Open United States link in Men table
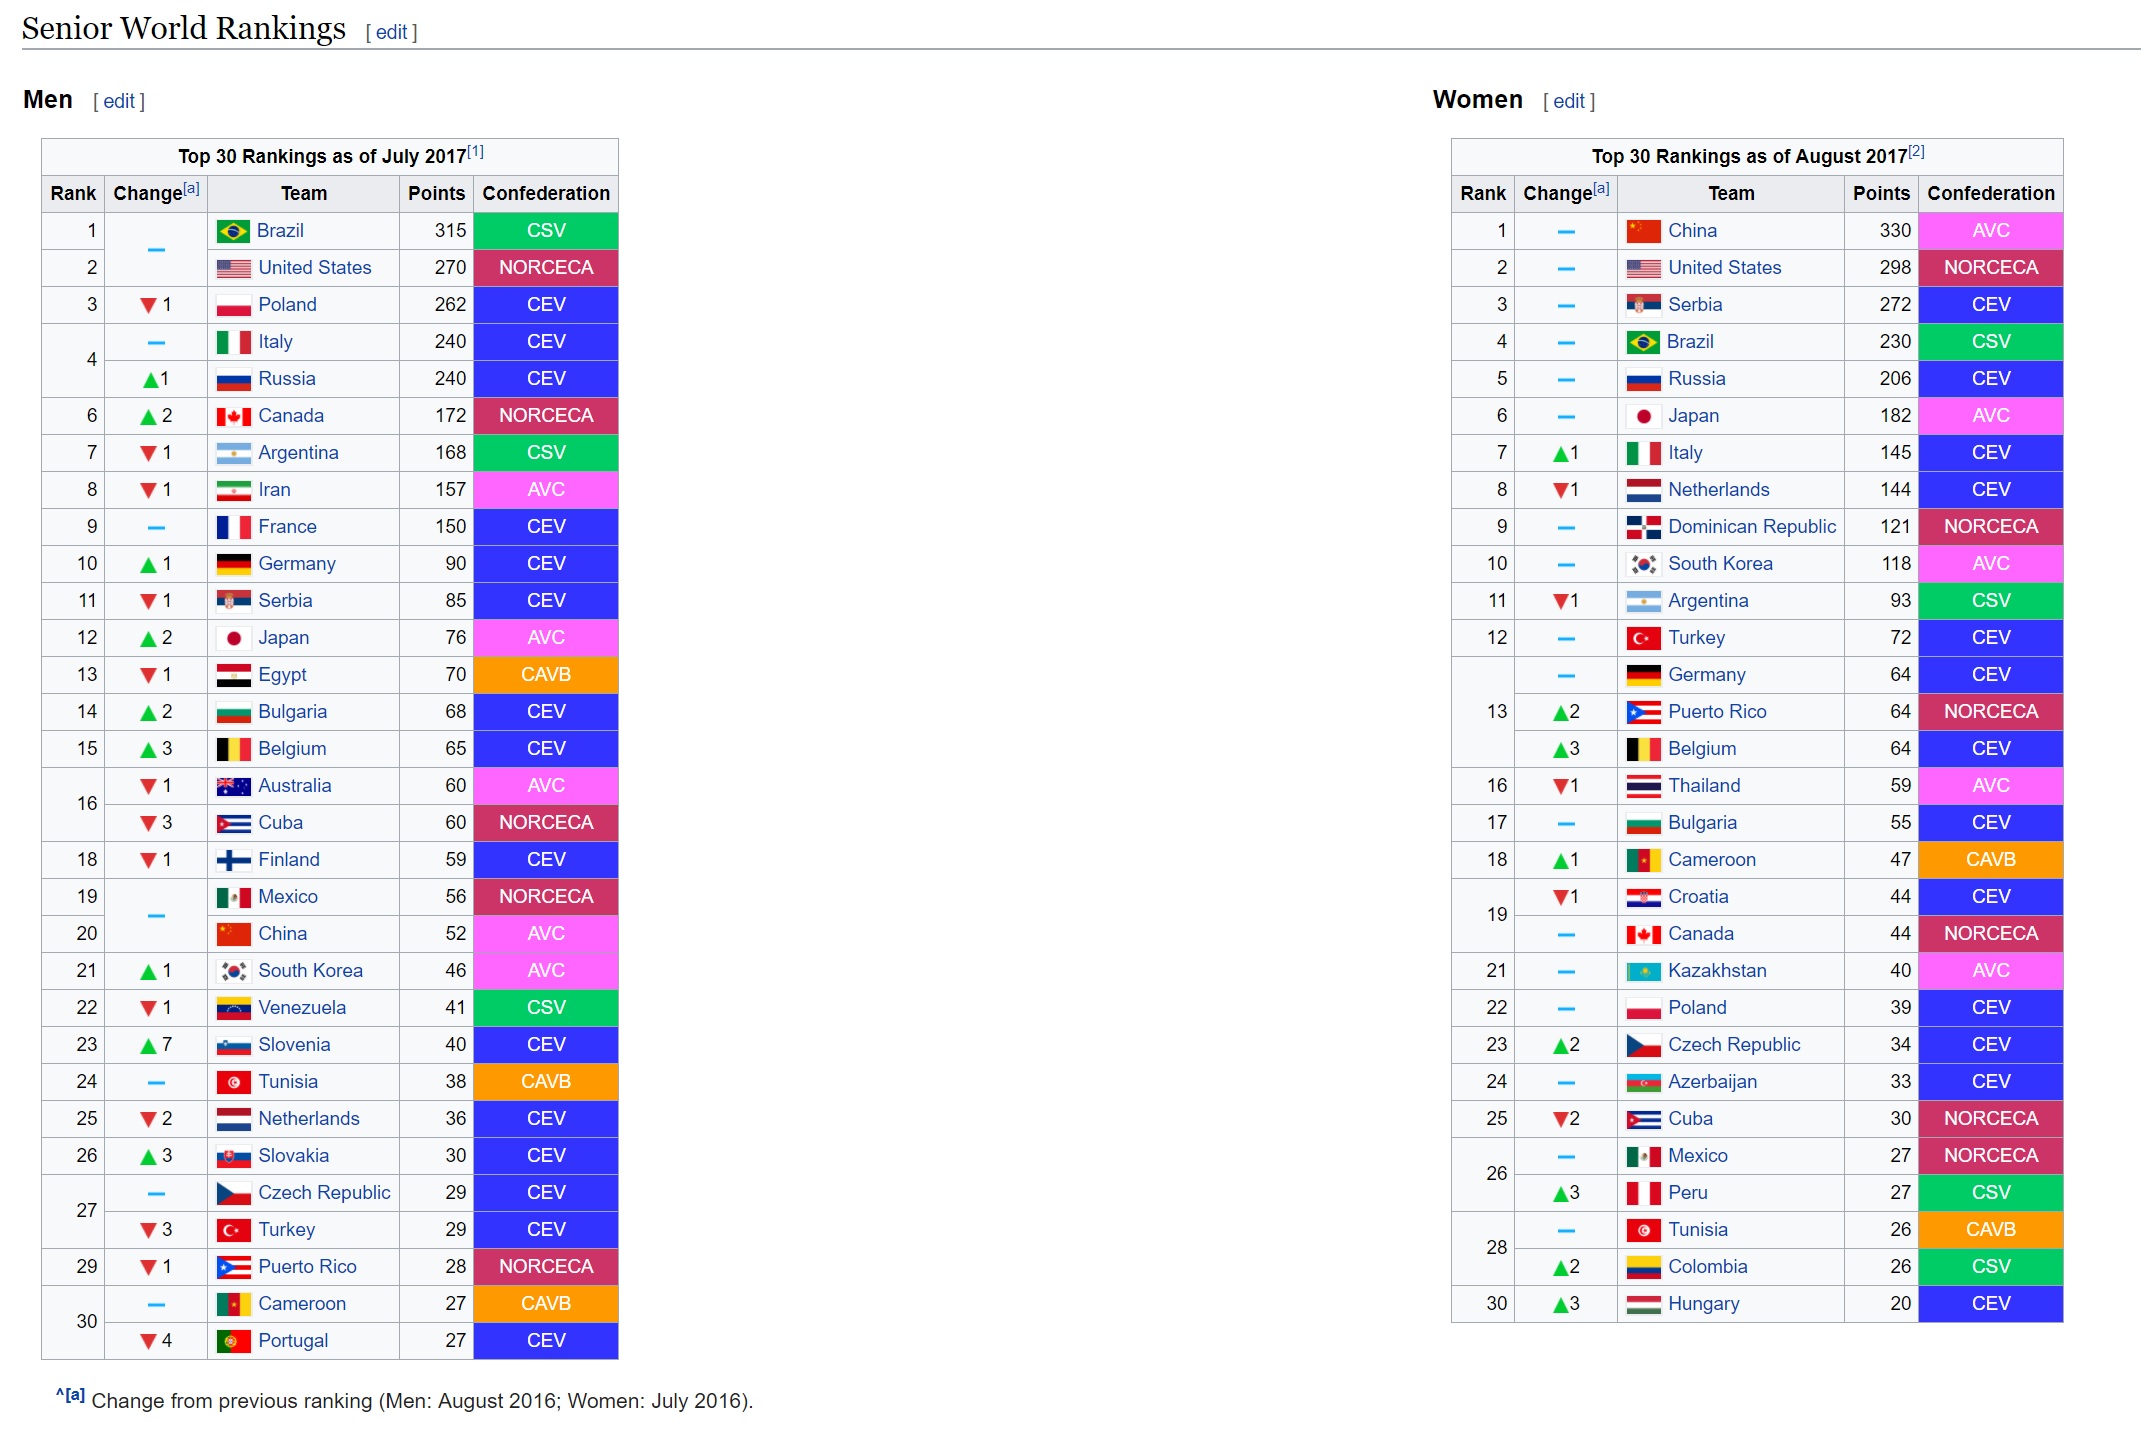 [x=315, y=268]
